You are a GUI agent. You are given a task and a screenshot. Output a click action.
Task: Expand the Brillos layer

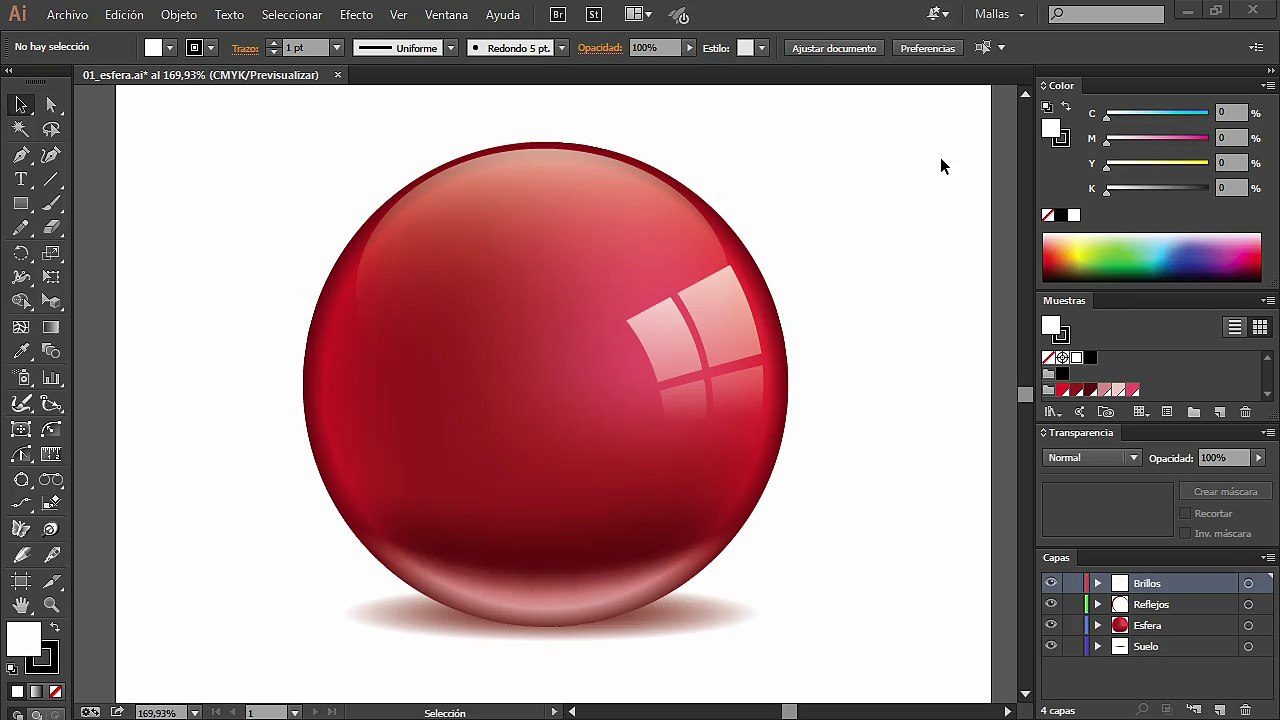1097,583
